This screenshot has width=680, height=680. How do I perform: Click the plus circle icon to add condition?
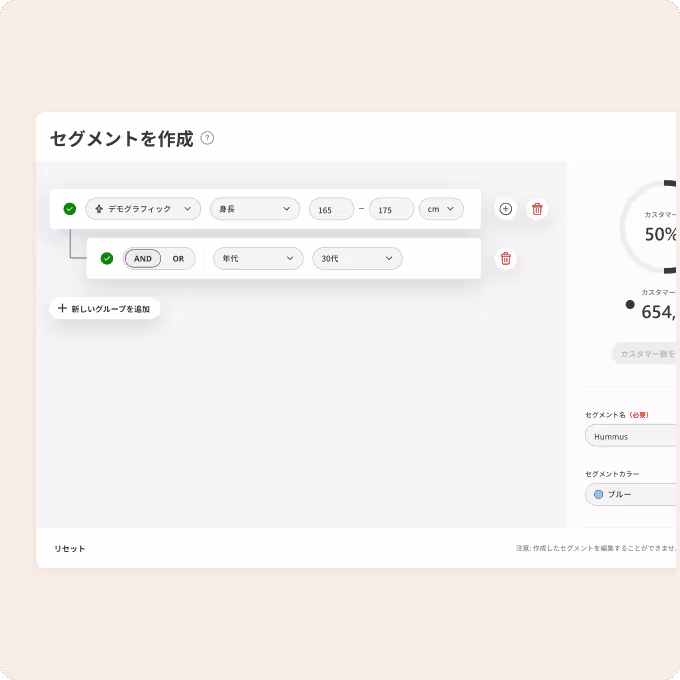click(x=506, y=209)
